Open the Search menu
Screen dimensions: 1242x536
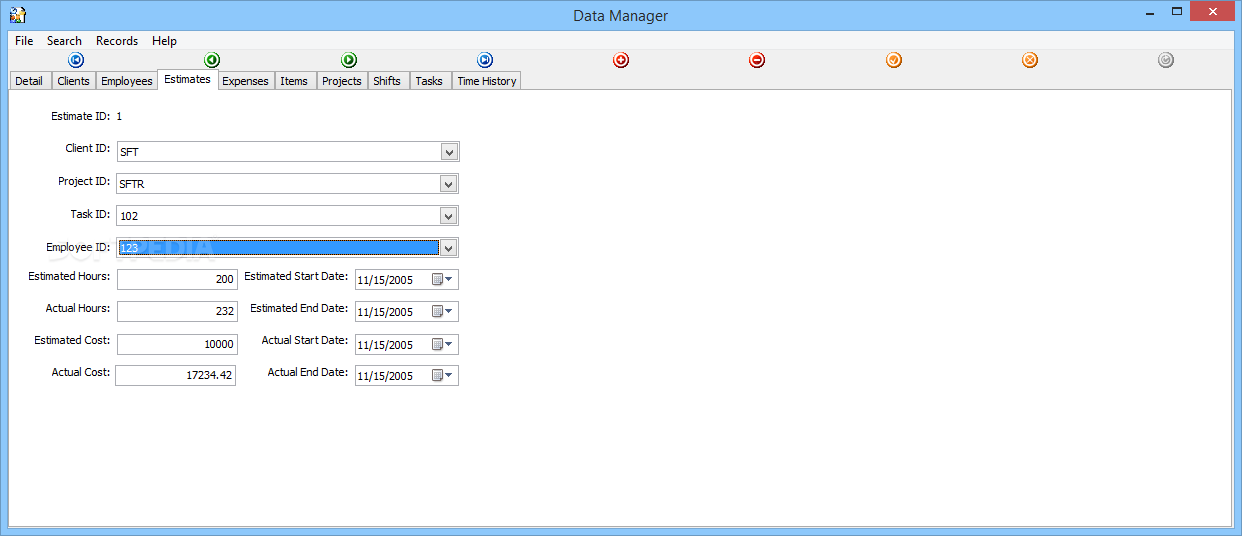(x=64, y=41)
